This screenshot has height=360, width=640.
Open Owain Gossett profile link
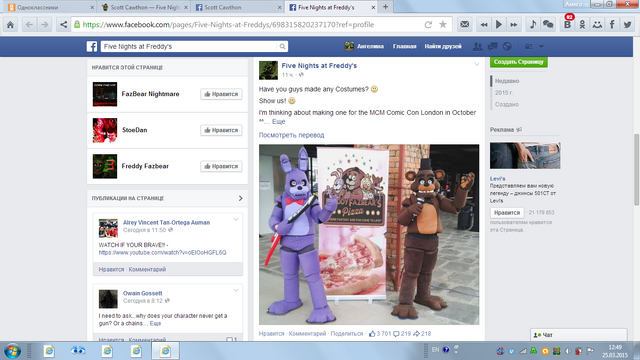tap(142, 293)
